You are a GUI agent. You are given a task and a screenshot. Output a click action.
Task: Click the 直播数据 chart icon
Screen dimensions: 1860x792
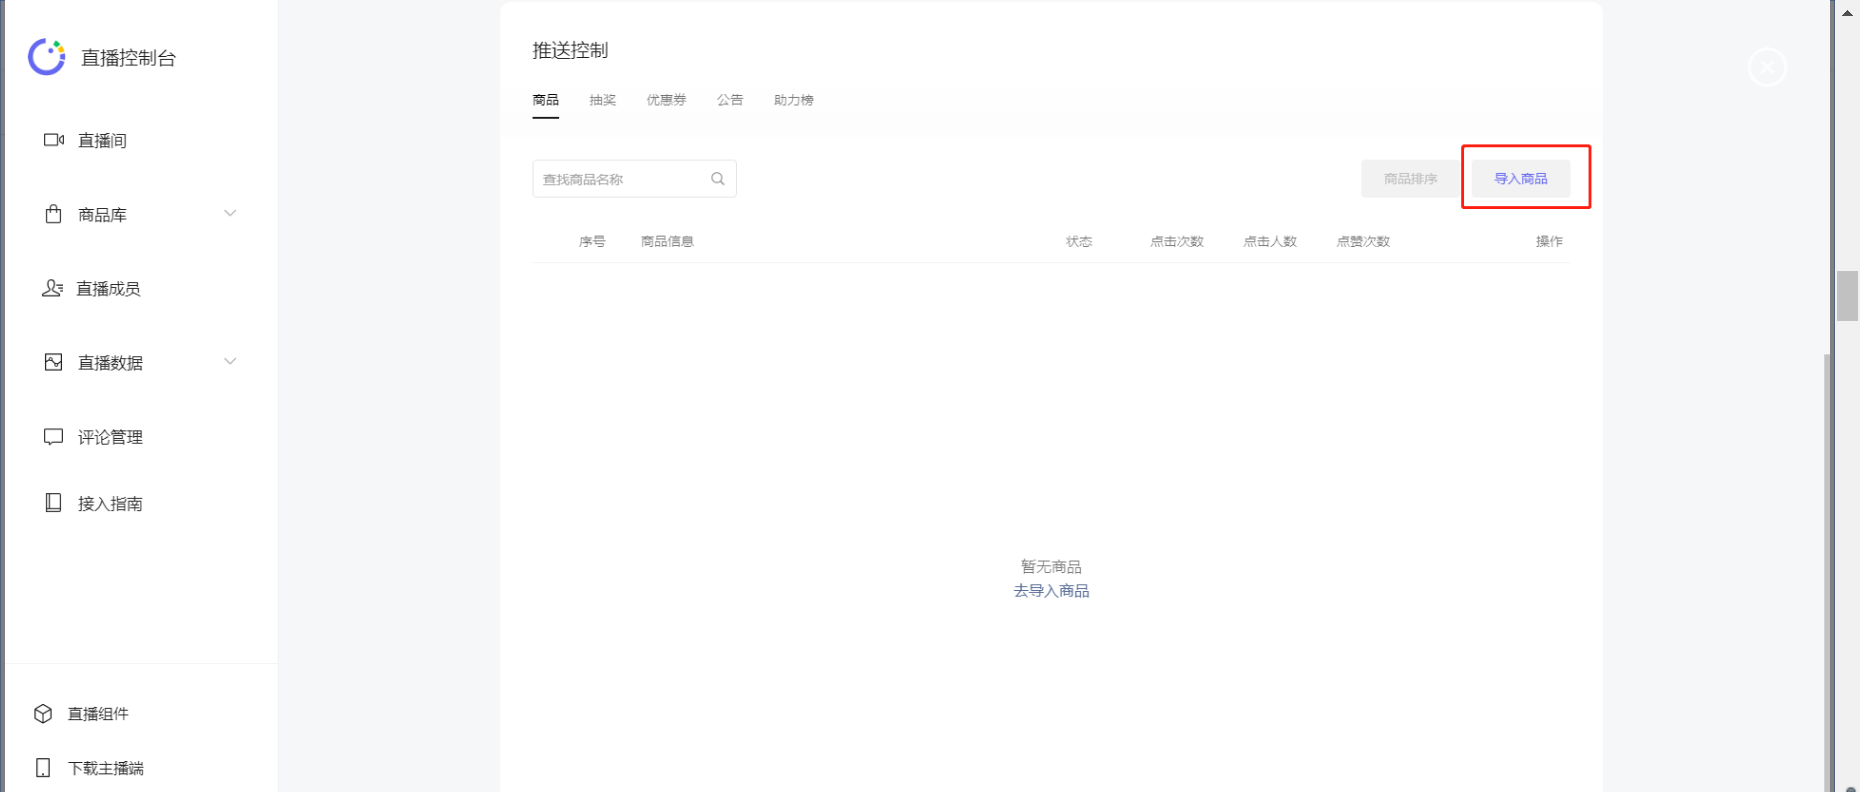click(x=54, y=362)
